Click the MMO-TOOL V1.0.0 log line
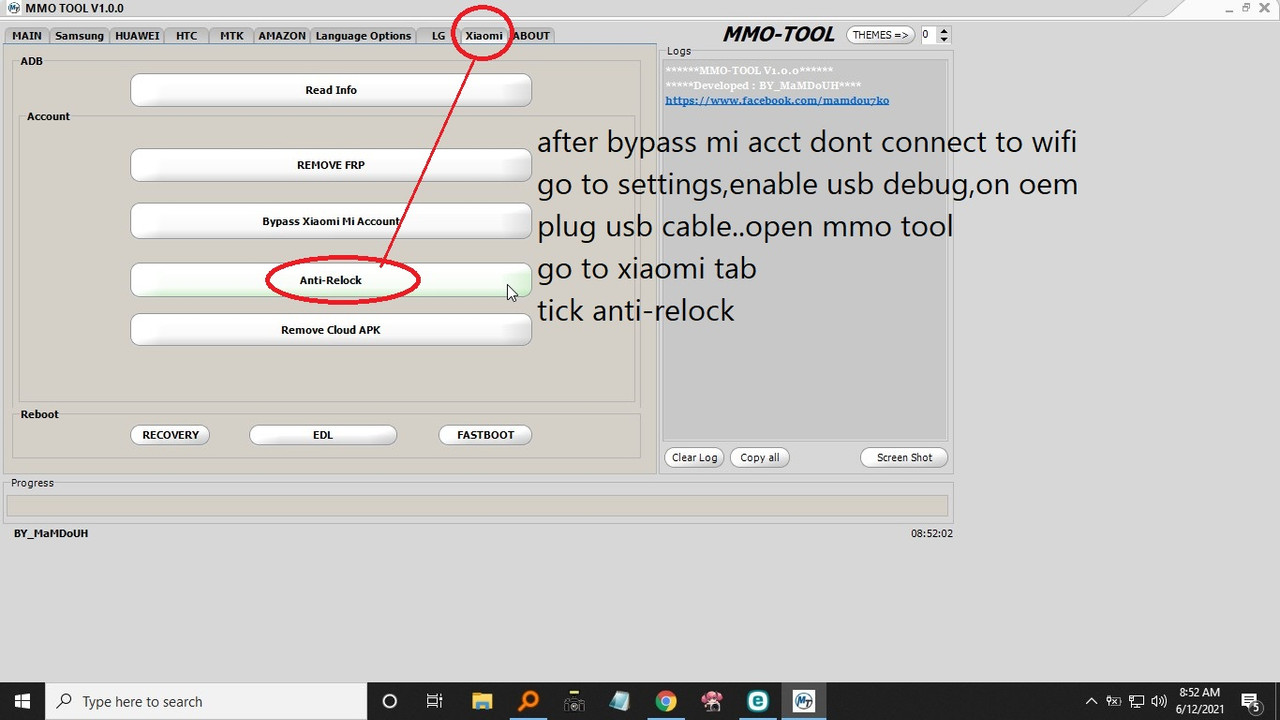This screenshot has height=720, width=1280. coord(749,71)
